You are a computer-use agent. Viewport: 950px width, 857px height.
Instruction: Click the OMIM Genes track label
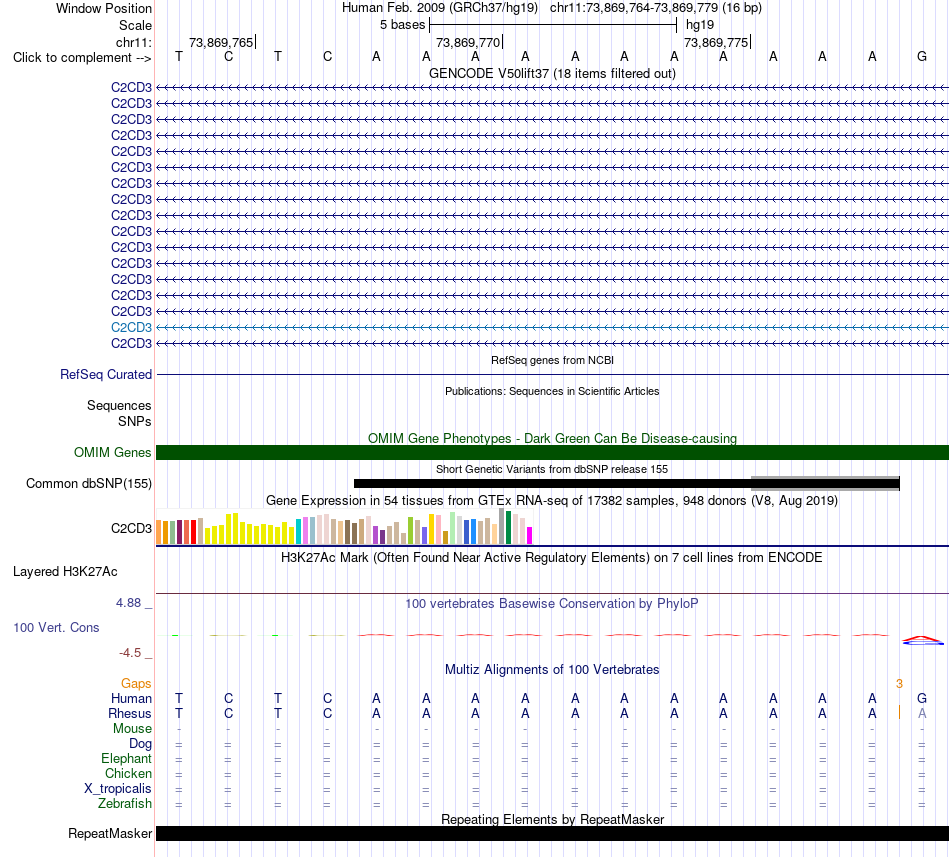pos(113,452)
